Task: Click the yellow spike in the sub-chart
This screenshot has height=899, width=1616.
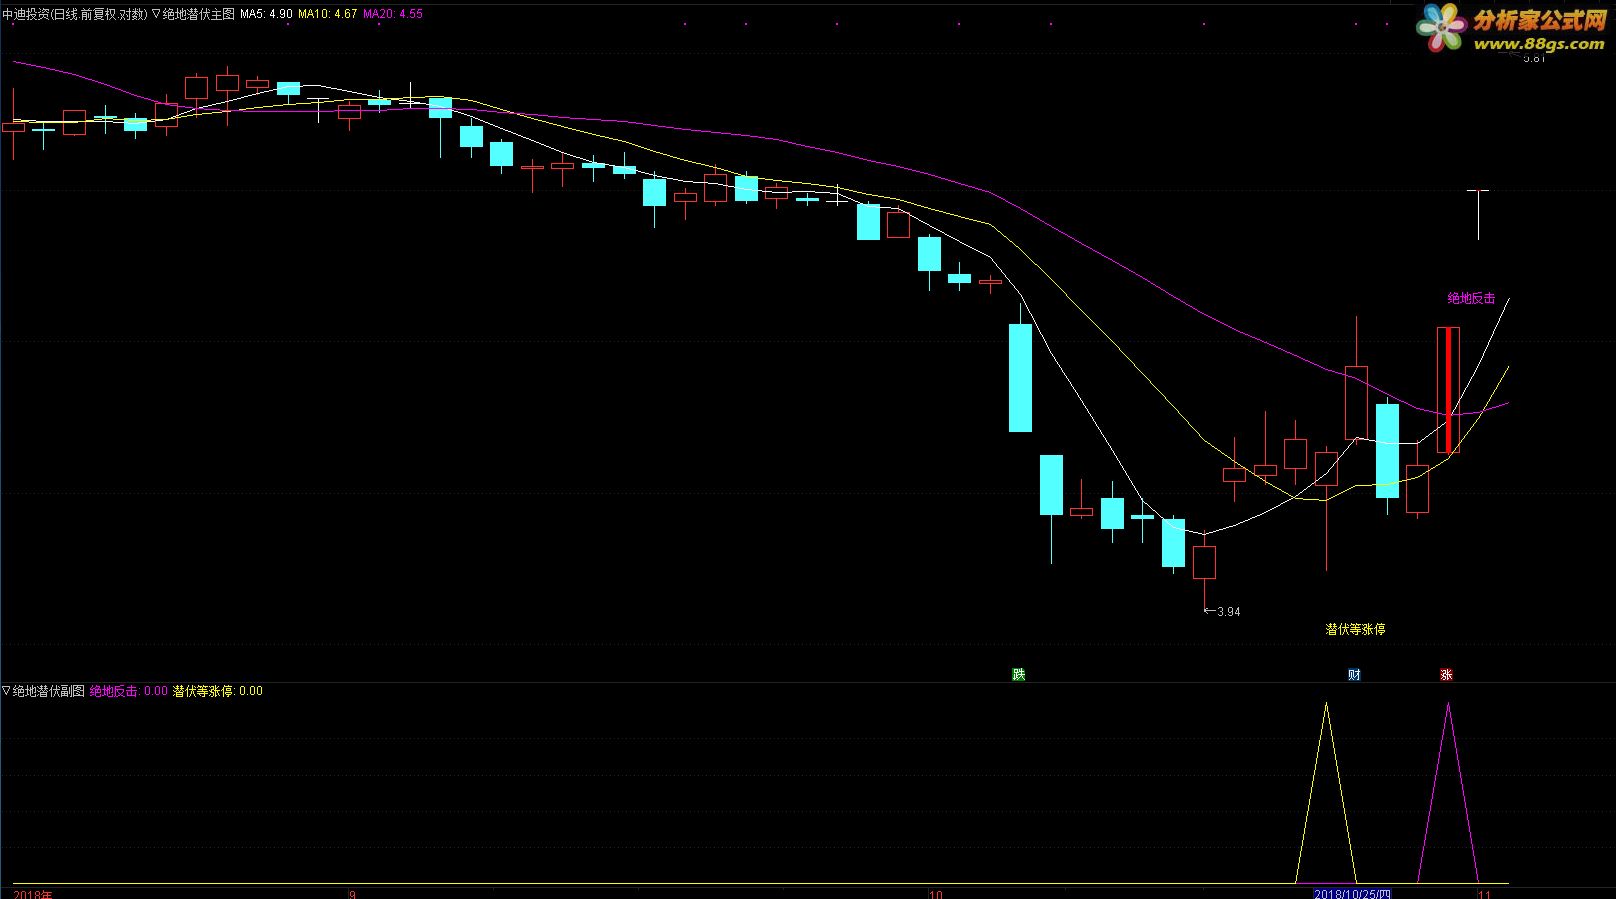Action: tap(1327, 793)
